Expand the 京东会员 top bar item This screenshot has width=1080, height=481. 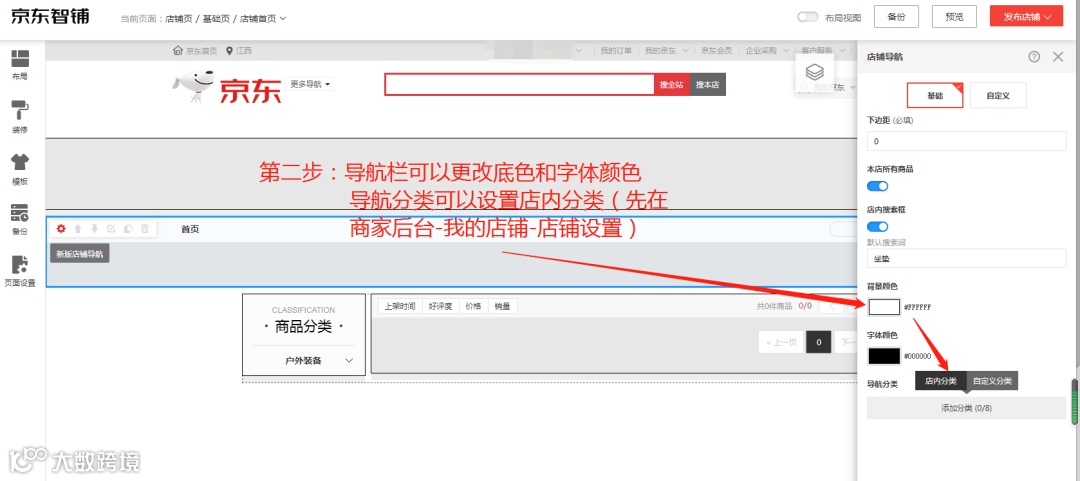716,50
